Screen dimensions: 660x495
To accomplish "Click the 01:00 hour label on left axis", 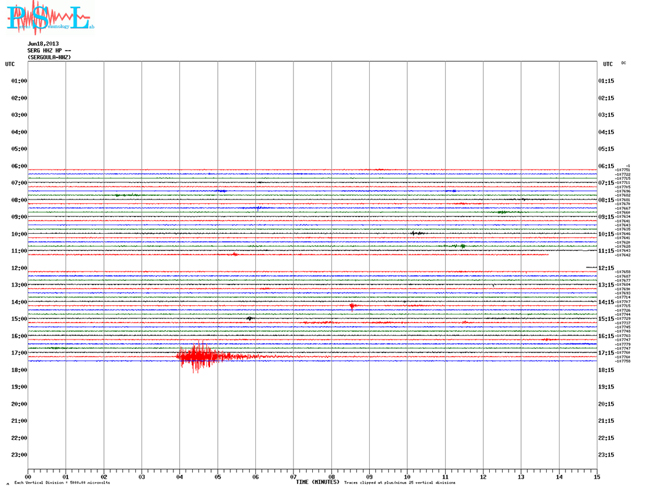I will pyautogui.click(x=19, y=81).
